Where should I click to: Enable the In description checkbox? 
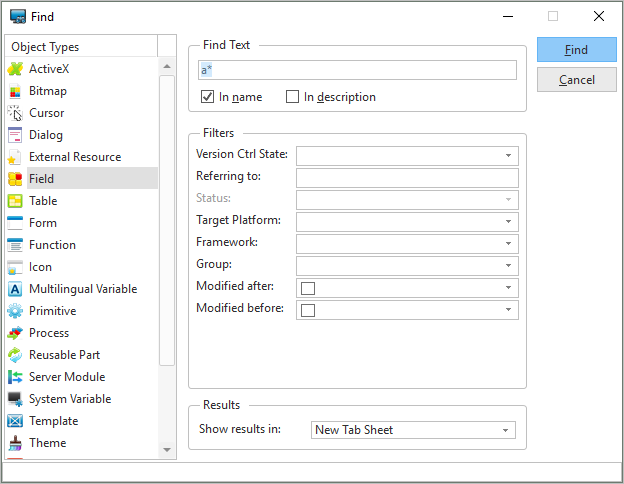point(292,97)
